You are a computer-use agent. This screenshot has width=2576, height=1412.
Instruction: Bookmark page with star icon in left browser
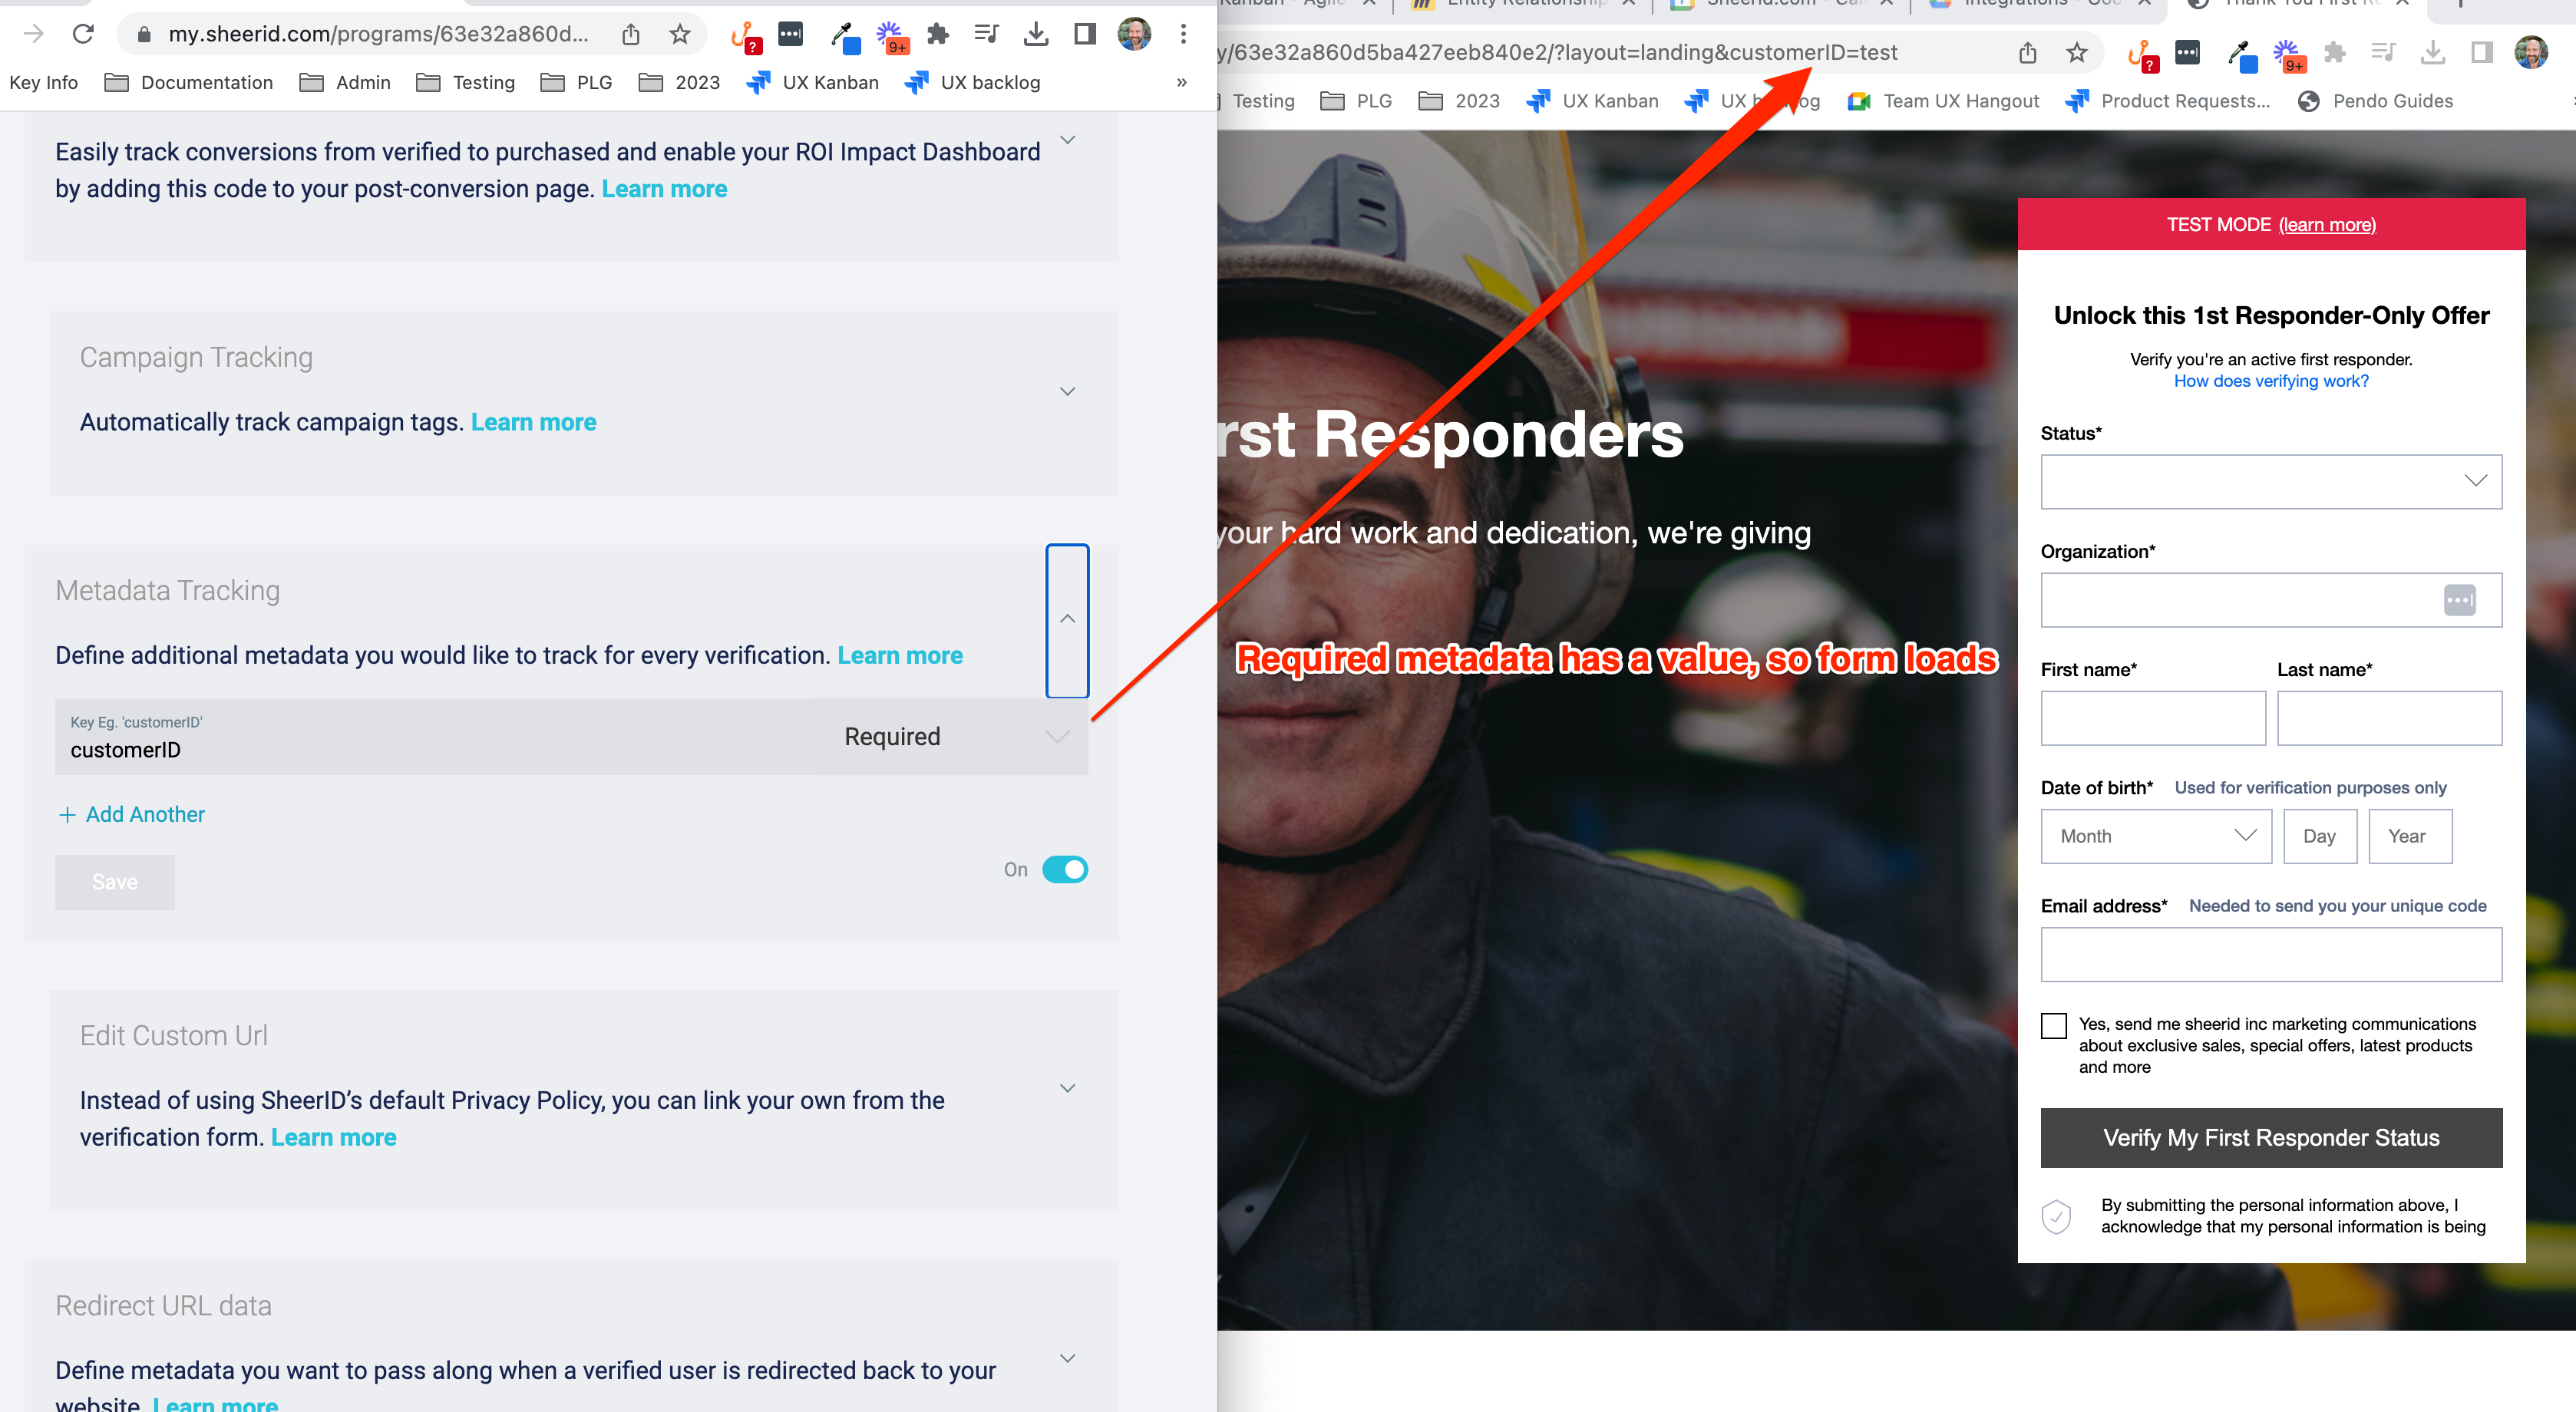pos(680,34)
